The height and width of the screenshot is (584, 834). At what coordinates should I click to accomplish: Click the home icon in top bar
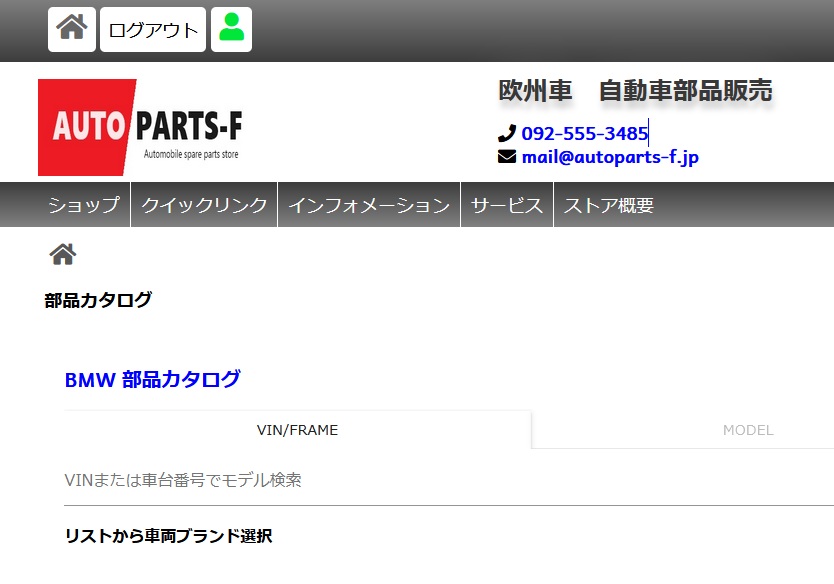(x=72, y=29)
